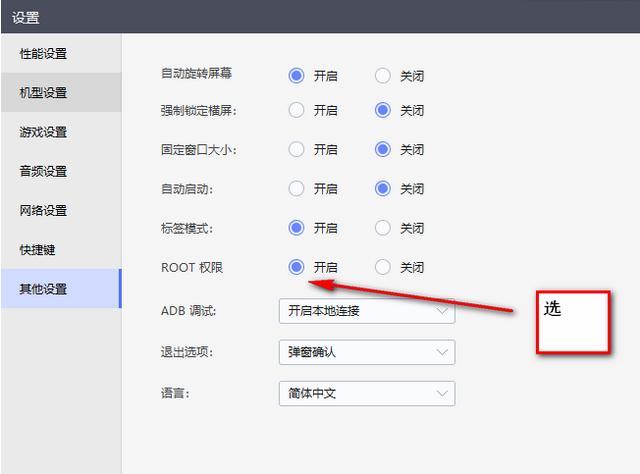640x474 pixels.
Task: Disable 标签模式 with 关闭 radio
Action: [383, 228]
